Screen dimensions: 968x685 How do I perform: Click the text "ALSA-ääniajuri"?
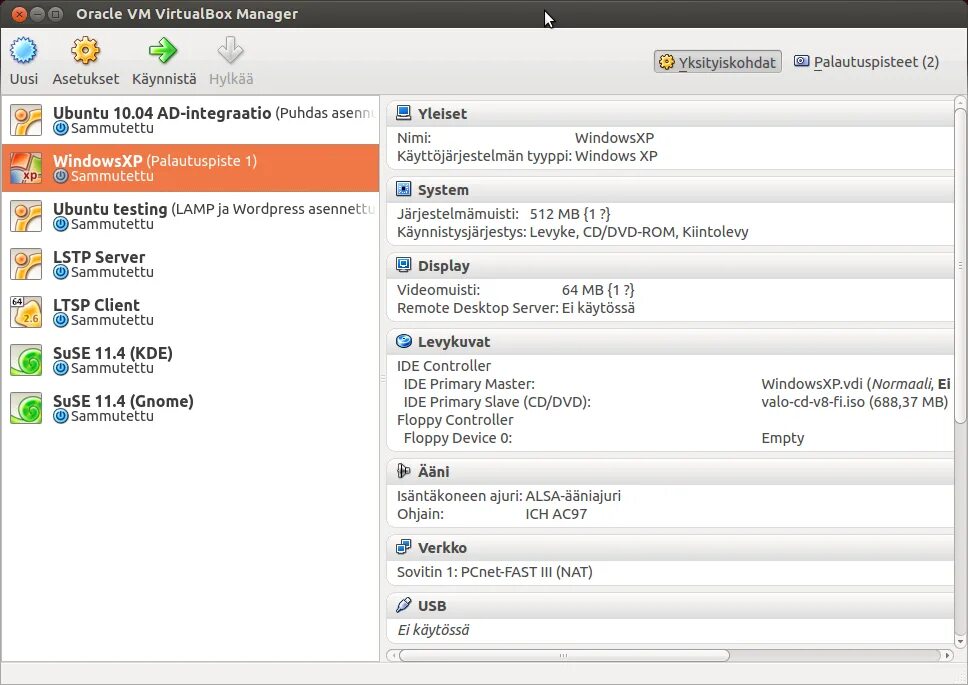point(573,496)
